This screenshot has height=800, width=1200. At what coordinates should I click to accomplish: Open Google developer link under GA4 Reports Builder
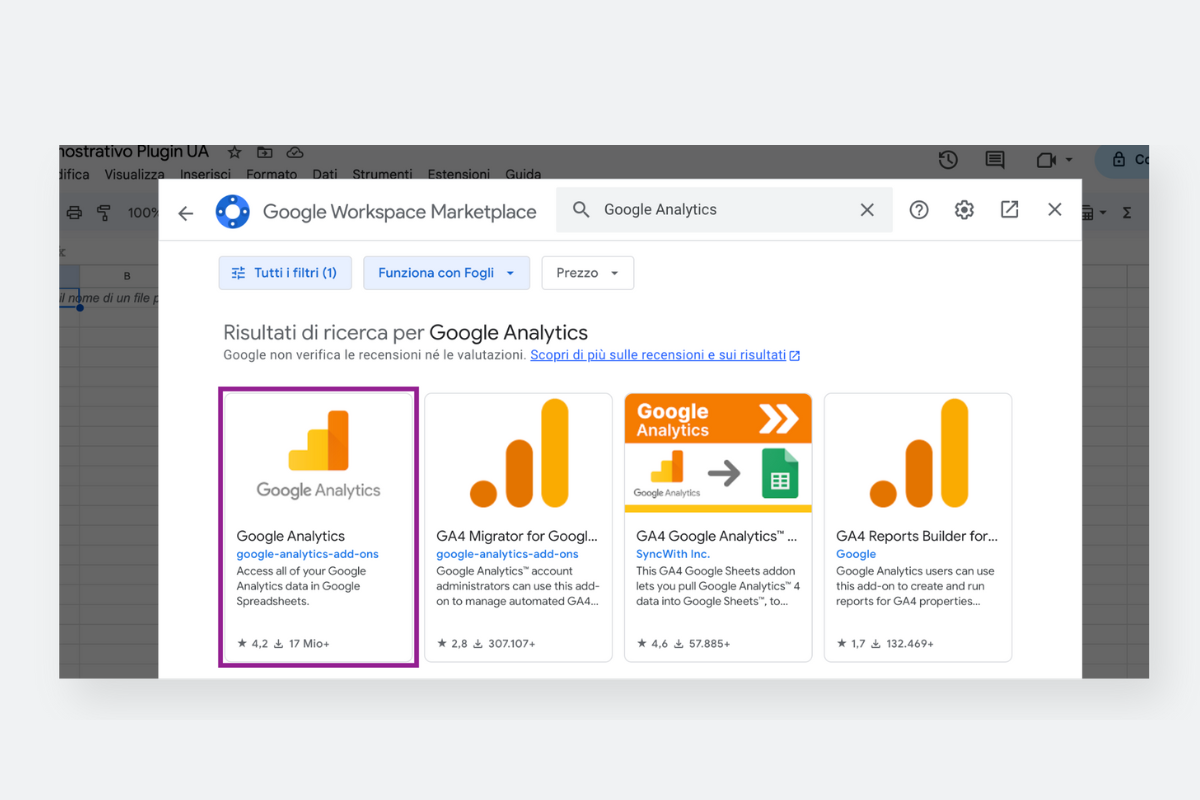856,554
